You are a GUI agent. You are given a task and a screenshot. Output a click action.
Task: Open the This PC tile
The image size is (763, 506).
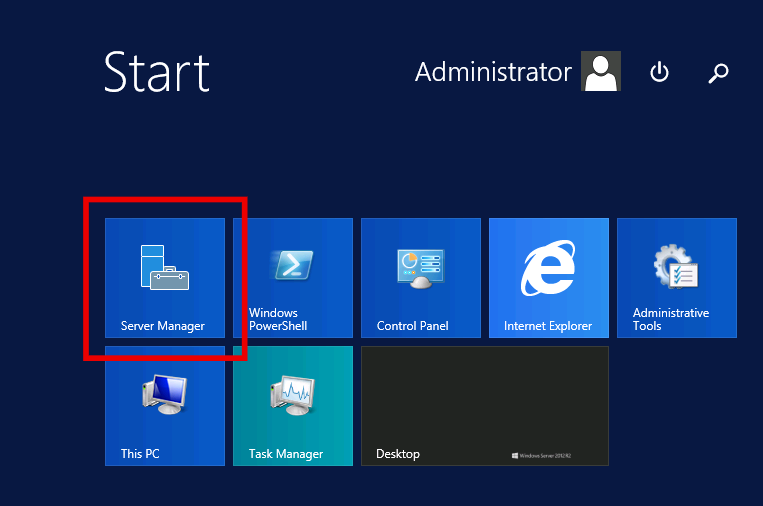click(x=165, y=406)
